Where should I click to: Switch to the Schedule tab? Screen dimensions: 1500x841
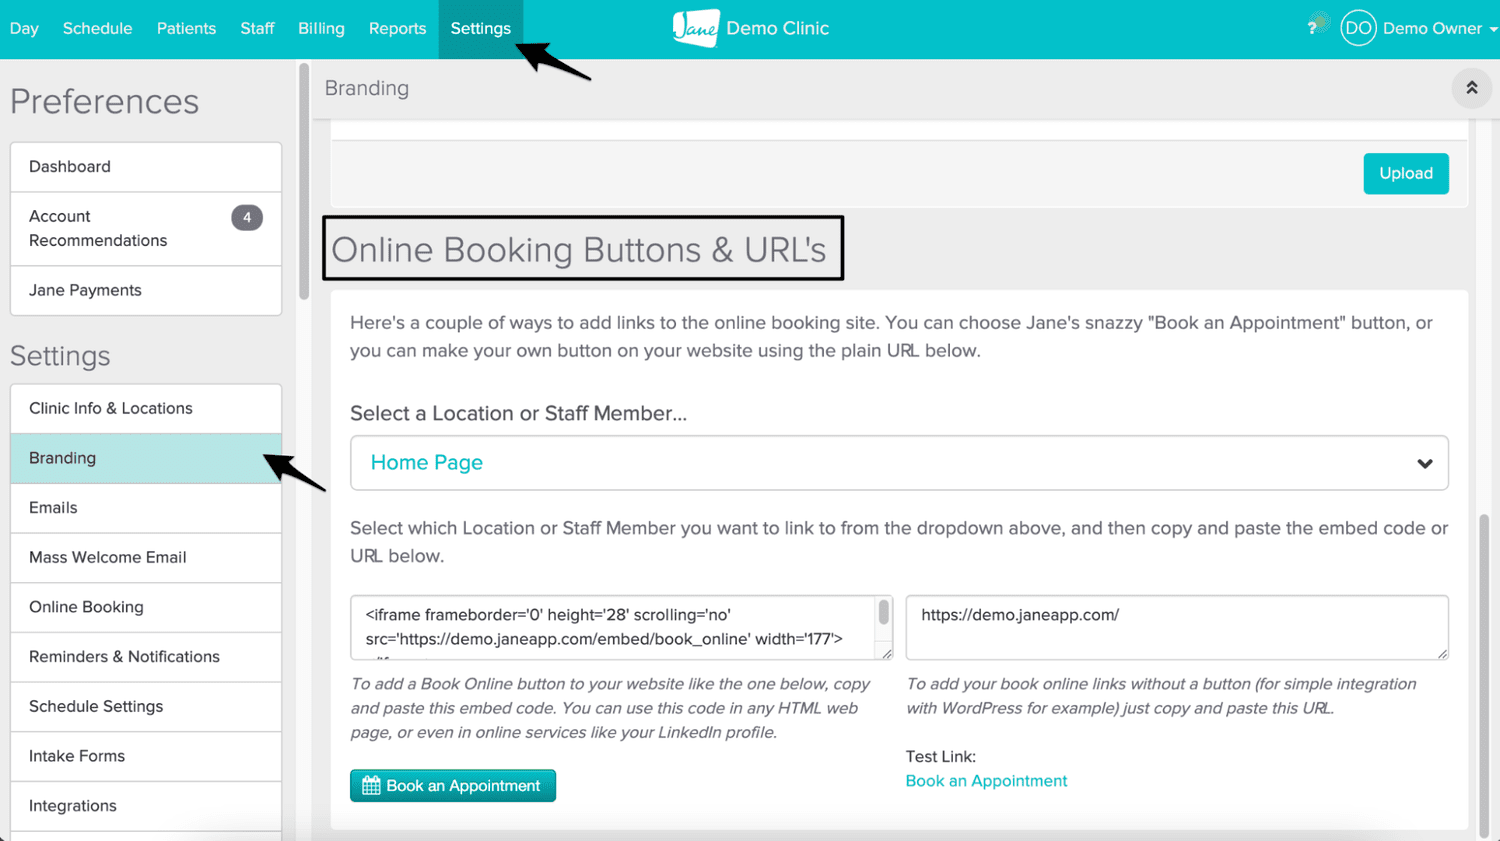tap(97, 28)
